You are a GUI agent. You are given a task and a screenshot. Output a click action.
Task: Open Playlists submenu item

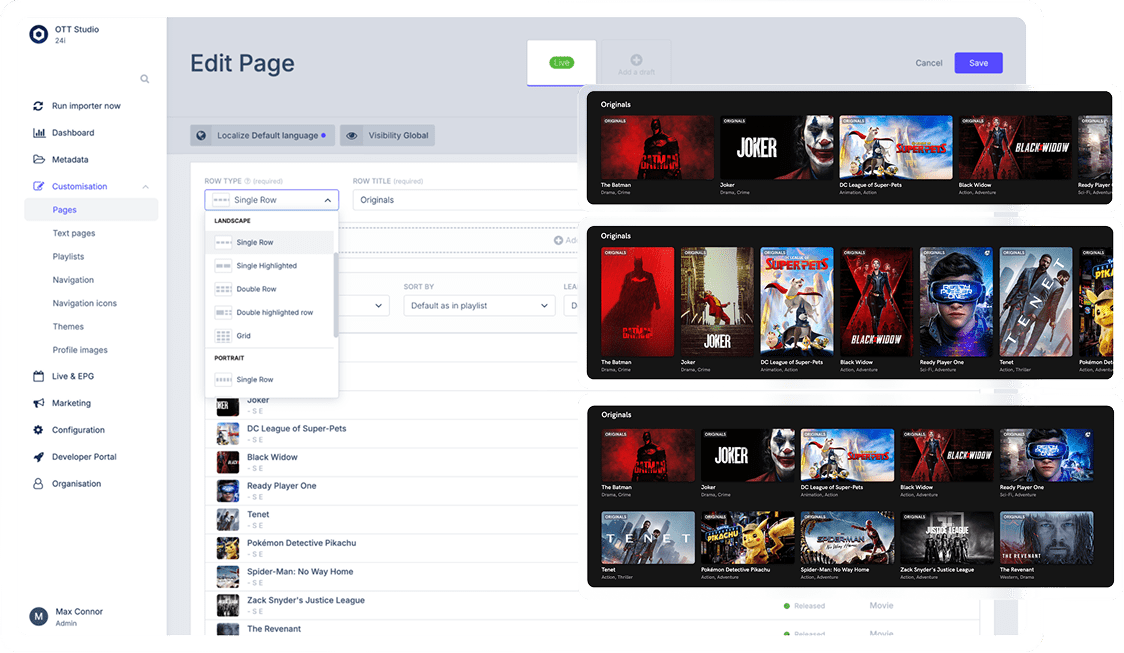coord(68,257)
